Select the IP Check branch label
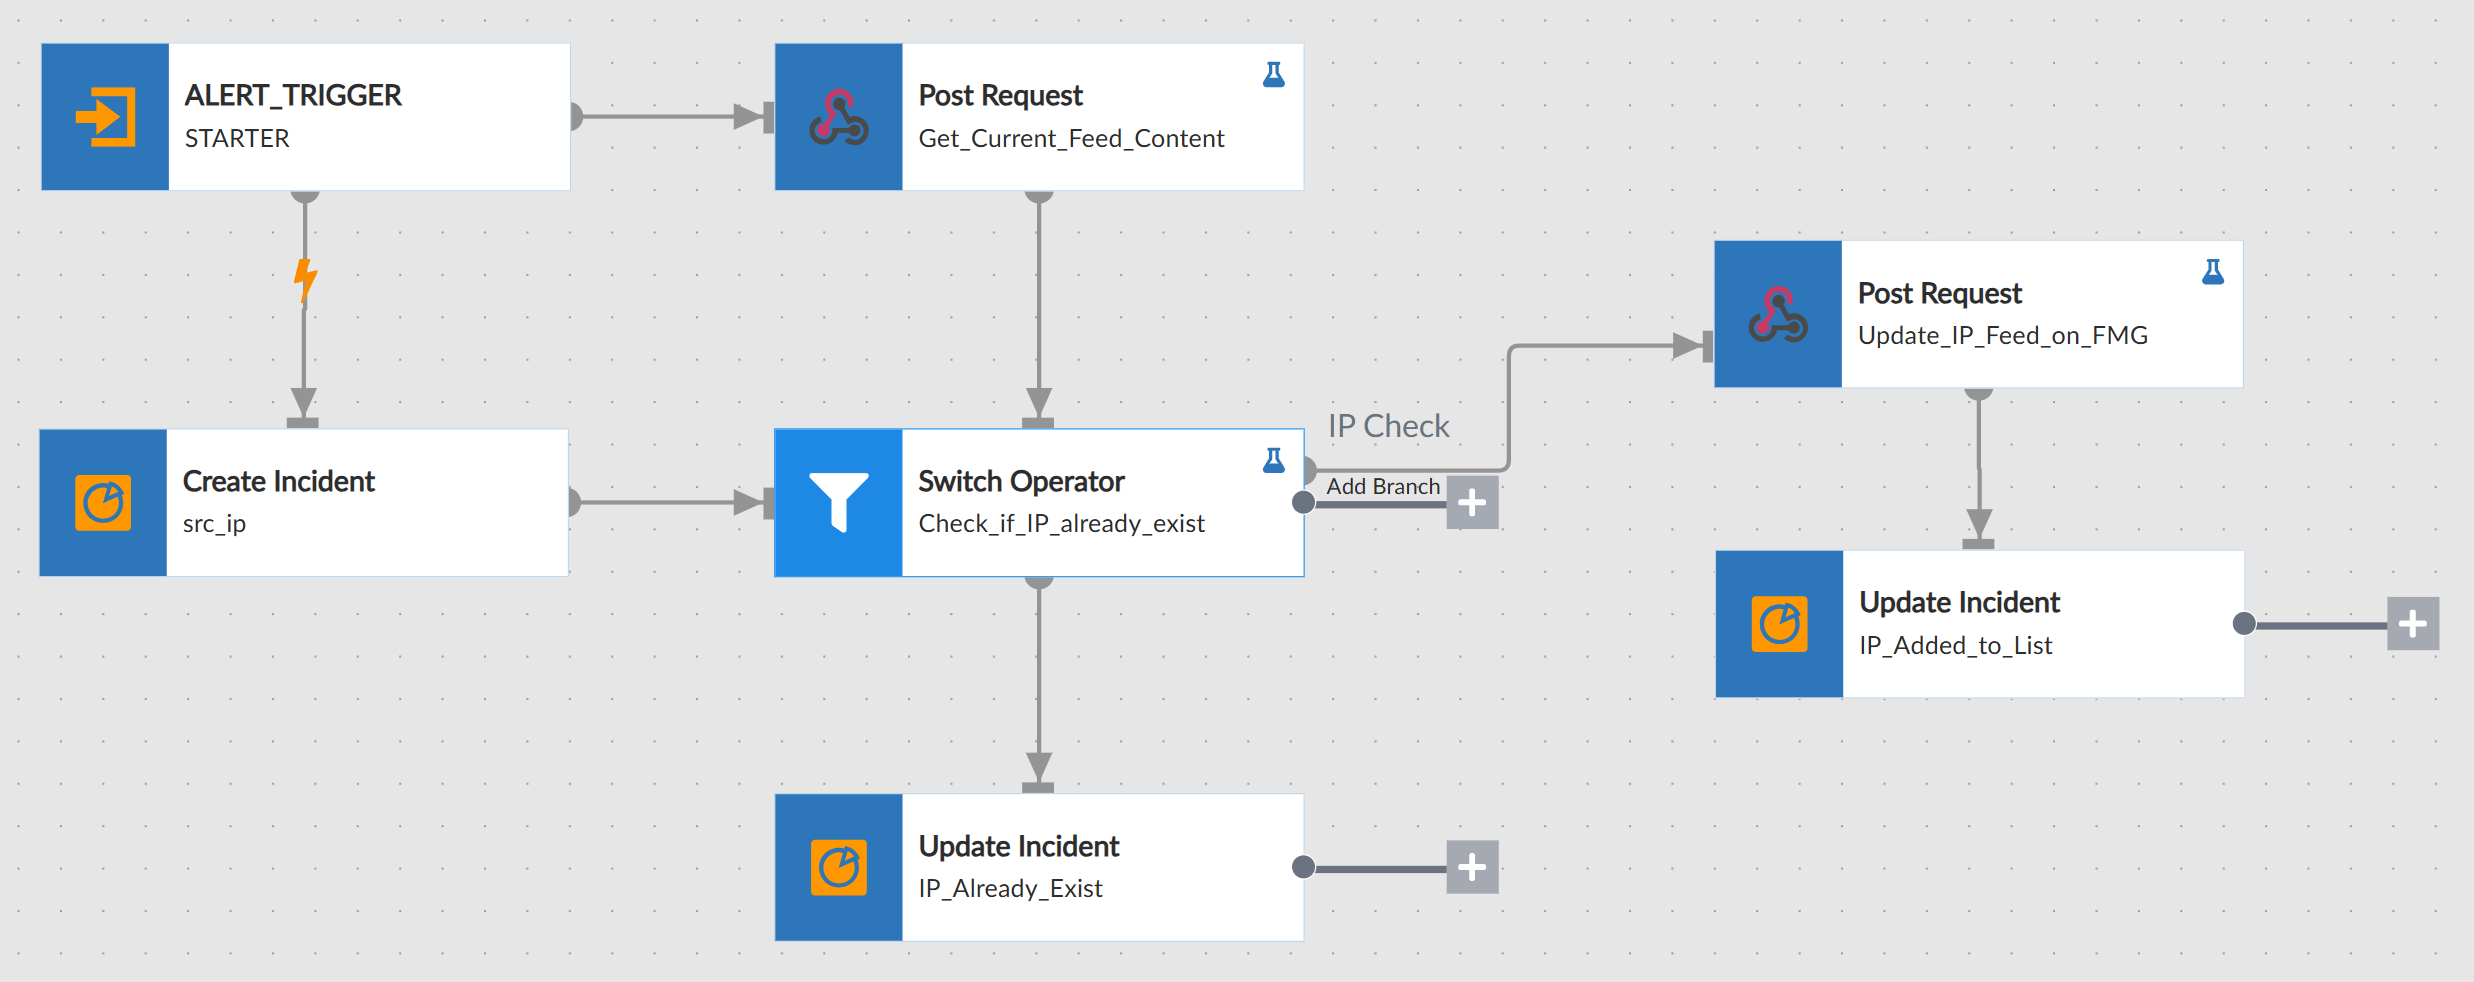The height and width of the screenshot is (982, 2474). [x=1389, y=426]
